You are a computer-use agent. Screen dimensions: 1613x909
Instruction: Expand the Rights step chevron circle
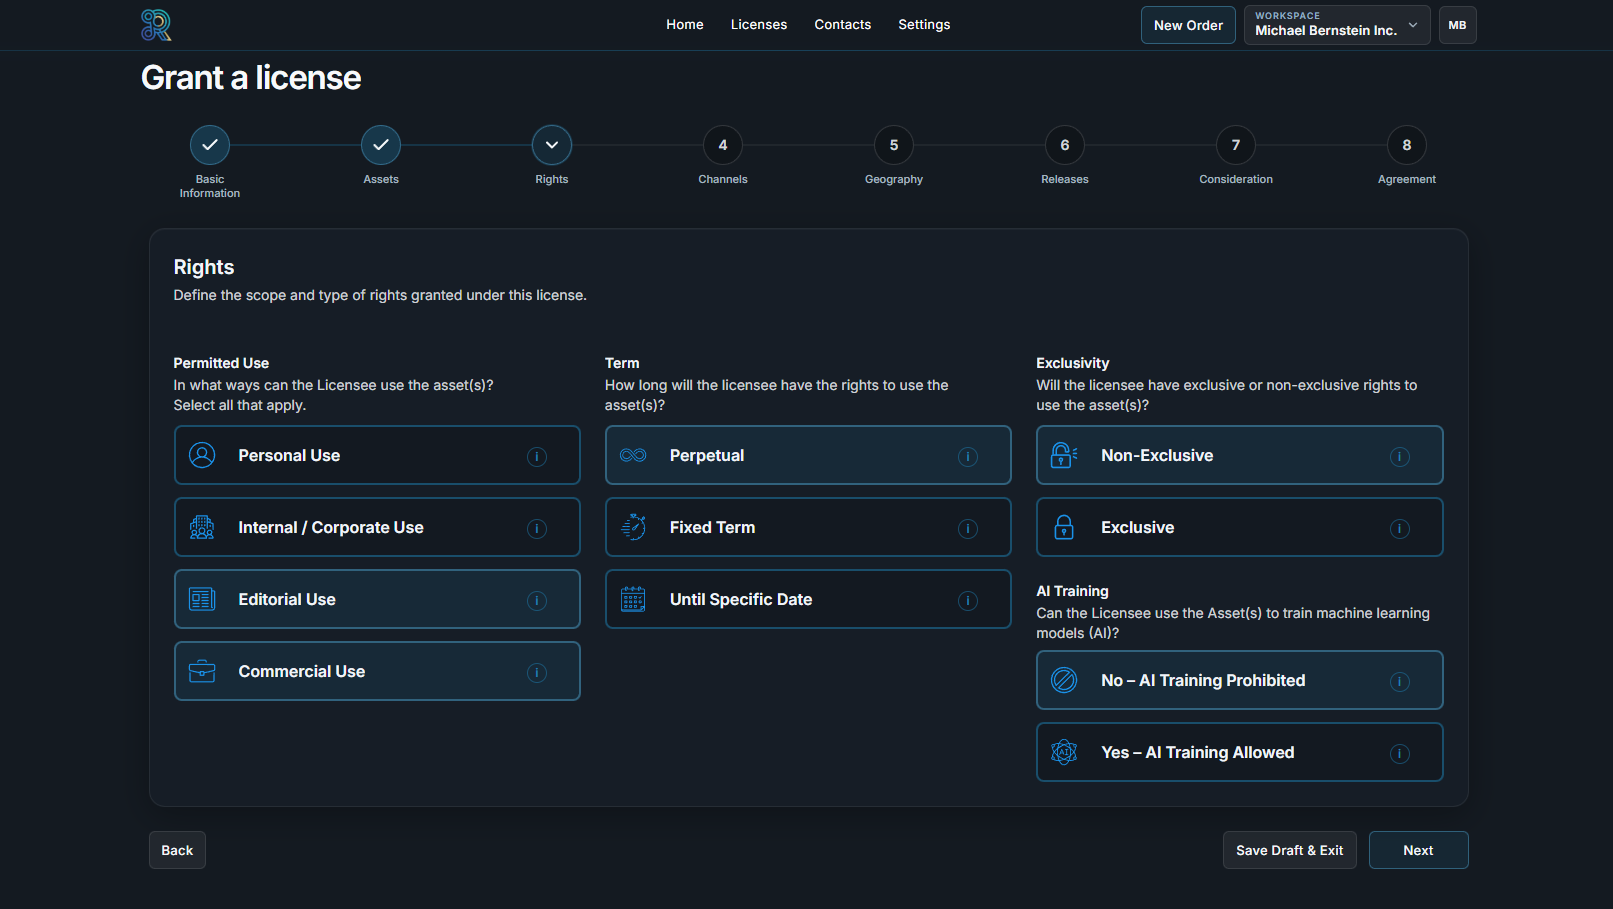coord(552,145)
